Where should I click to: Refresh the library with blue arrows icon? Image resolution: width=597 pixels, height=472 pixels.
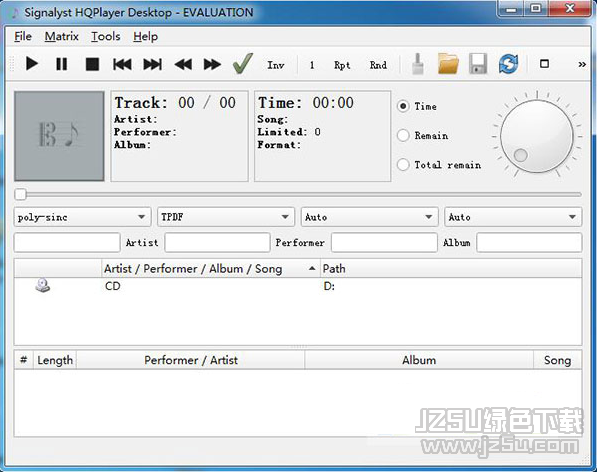[509, 64]
